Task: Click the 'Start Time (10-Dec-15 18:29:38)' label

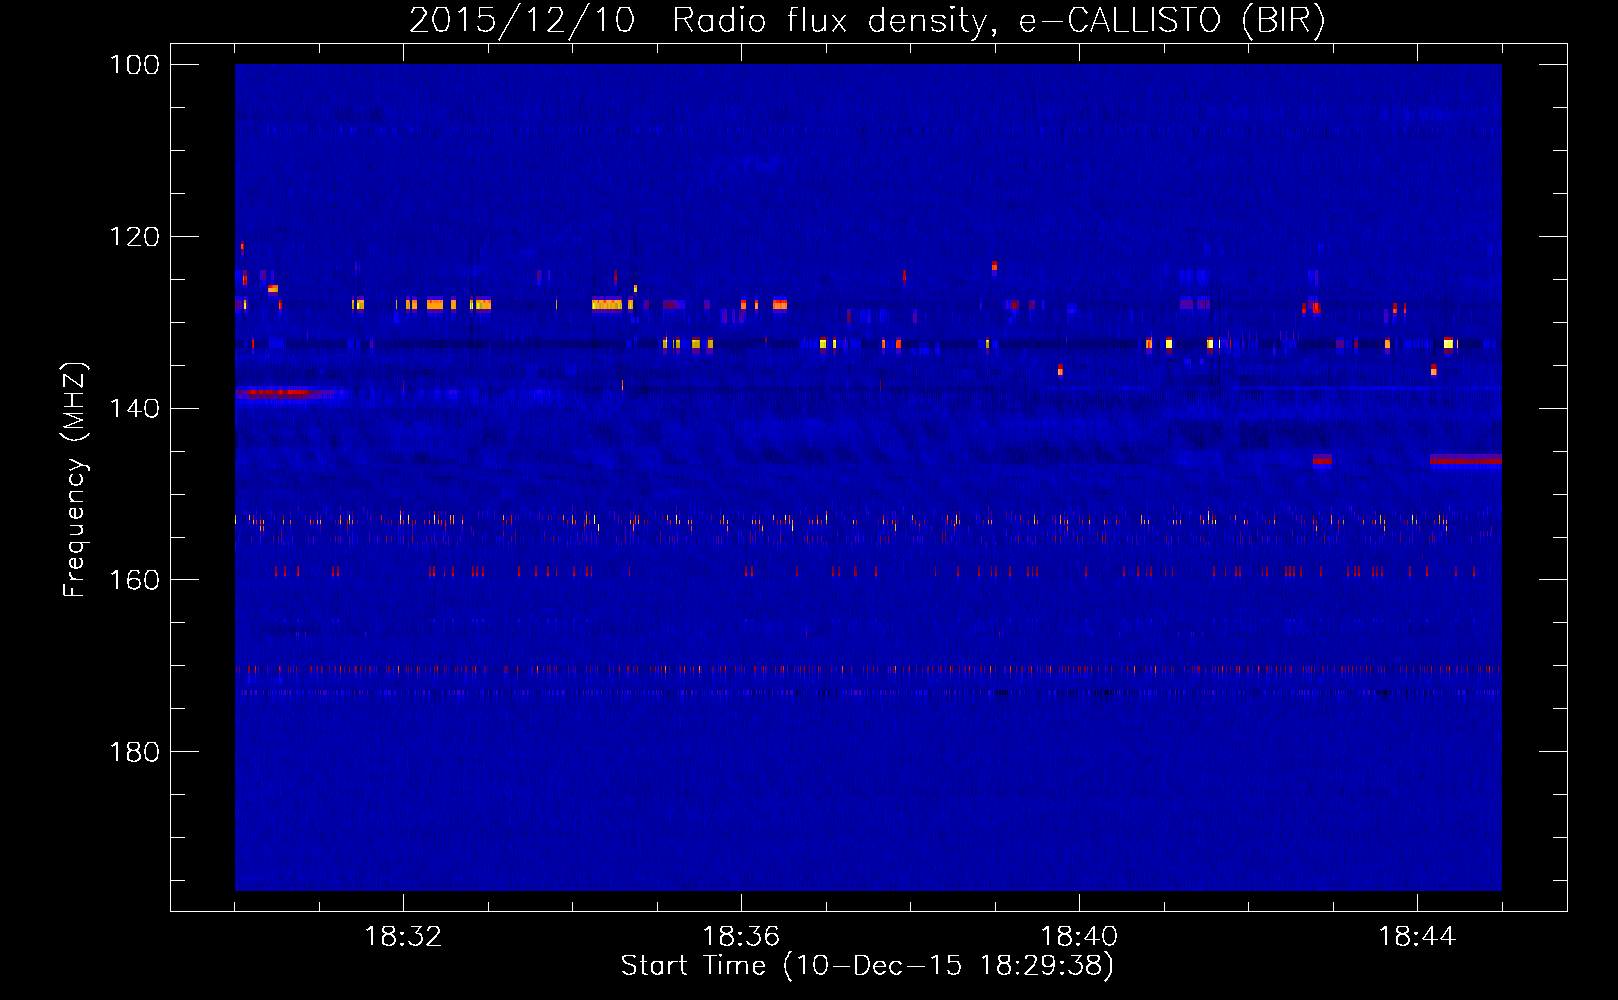Action: [x=867, y=966]
